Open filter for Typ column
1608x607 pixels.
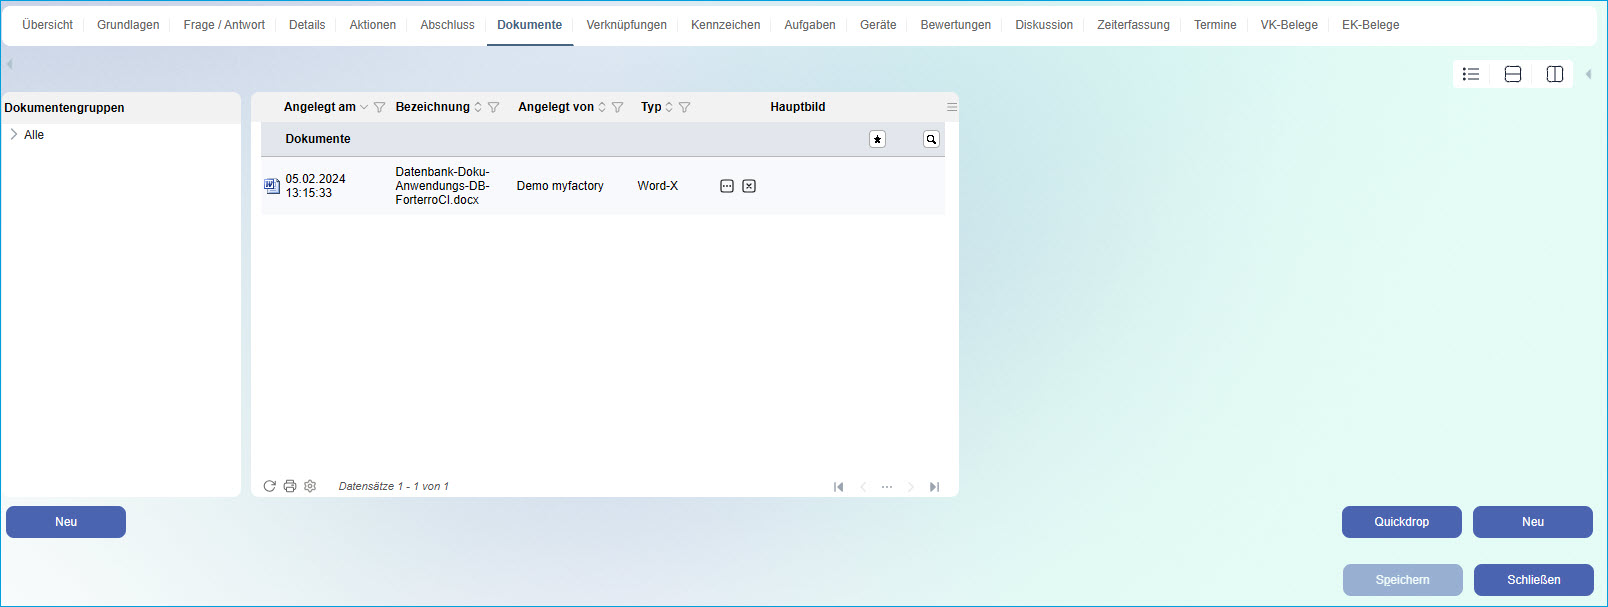684,107
